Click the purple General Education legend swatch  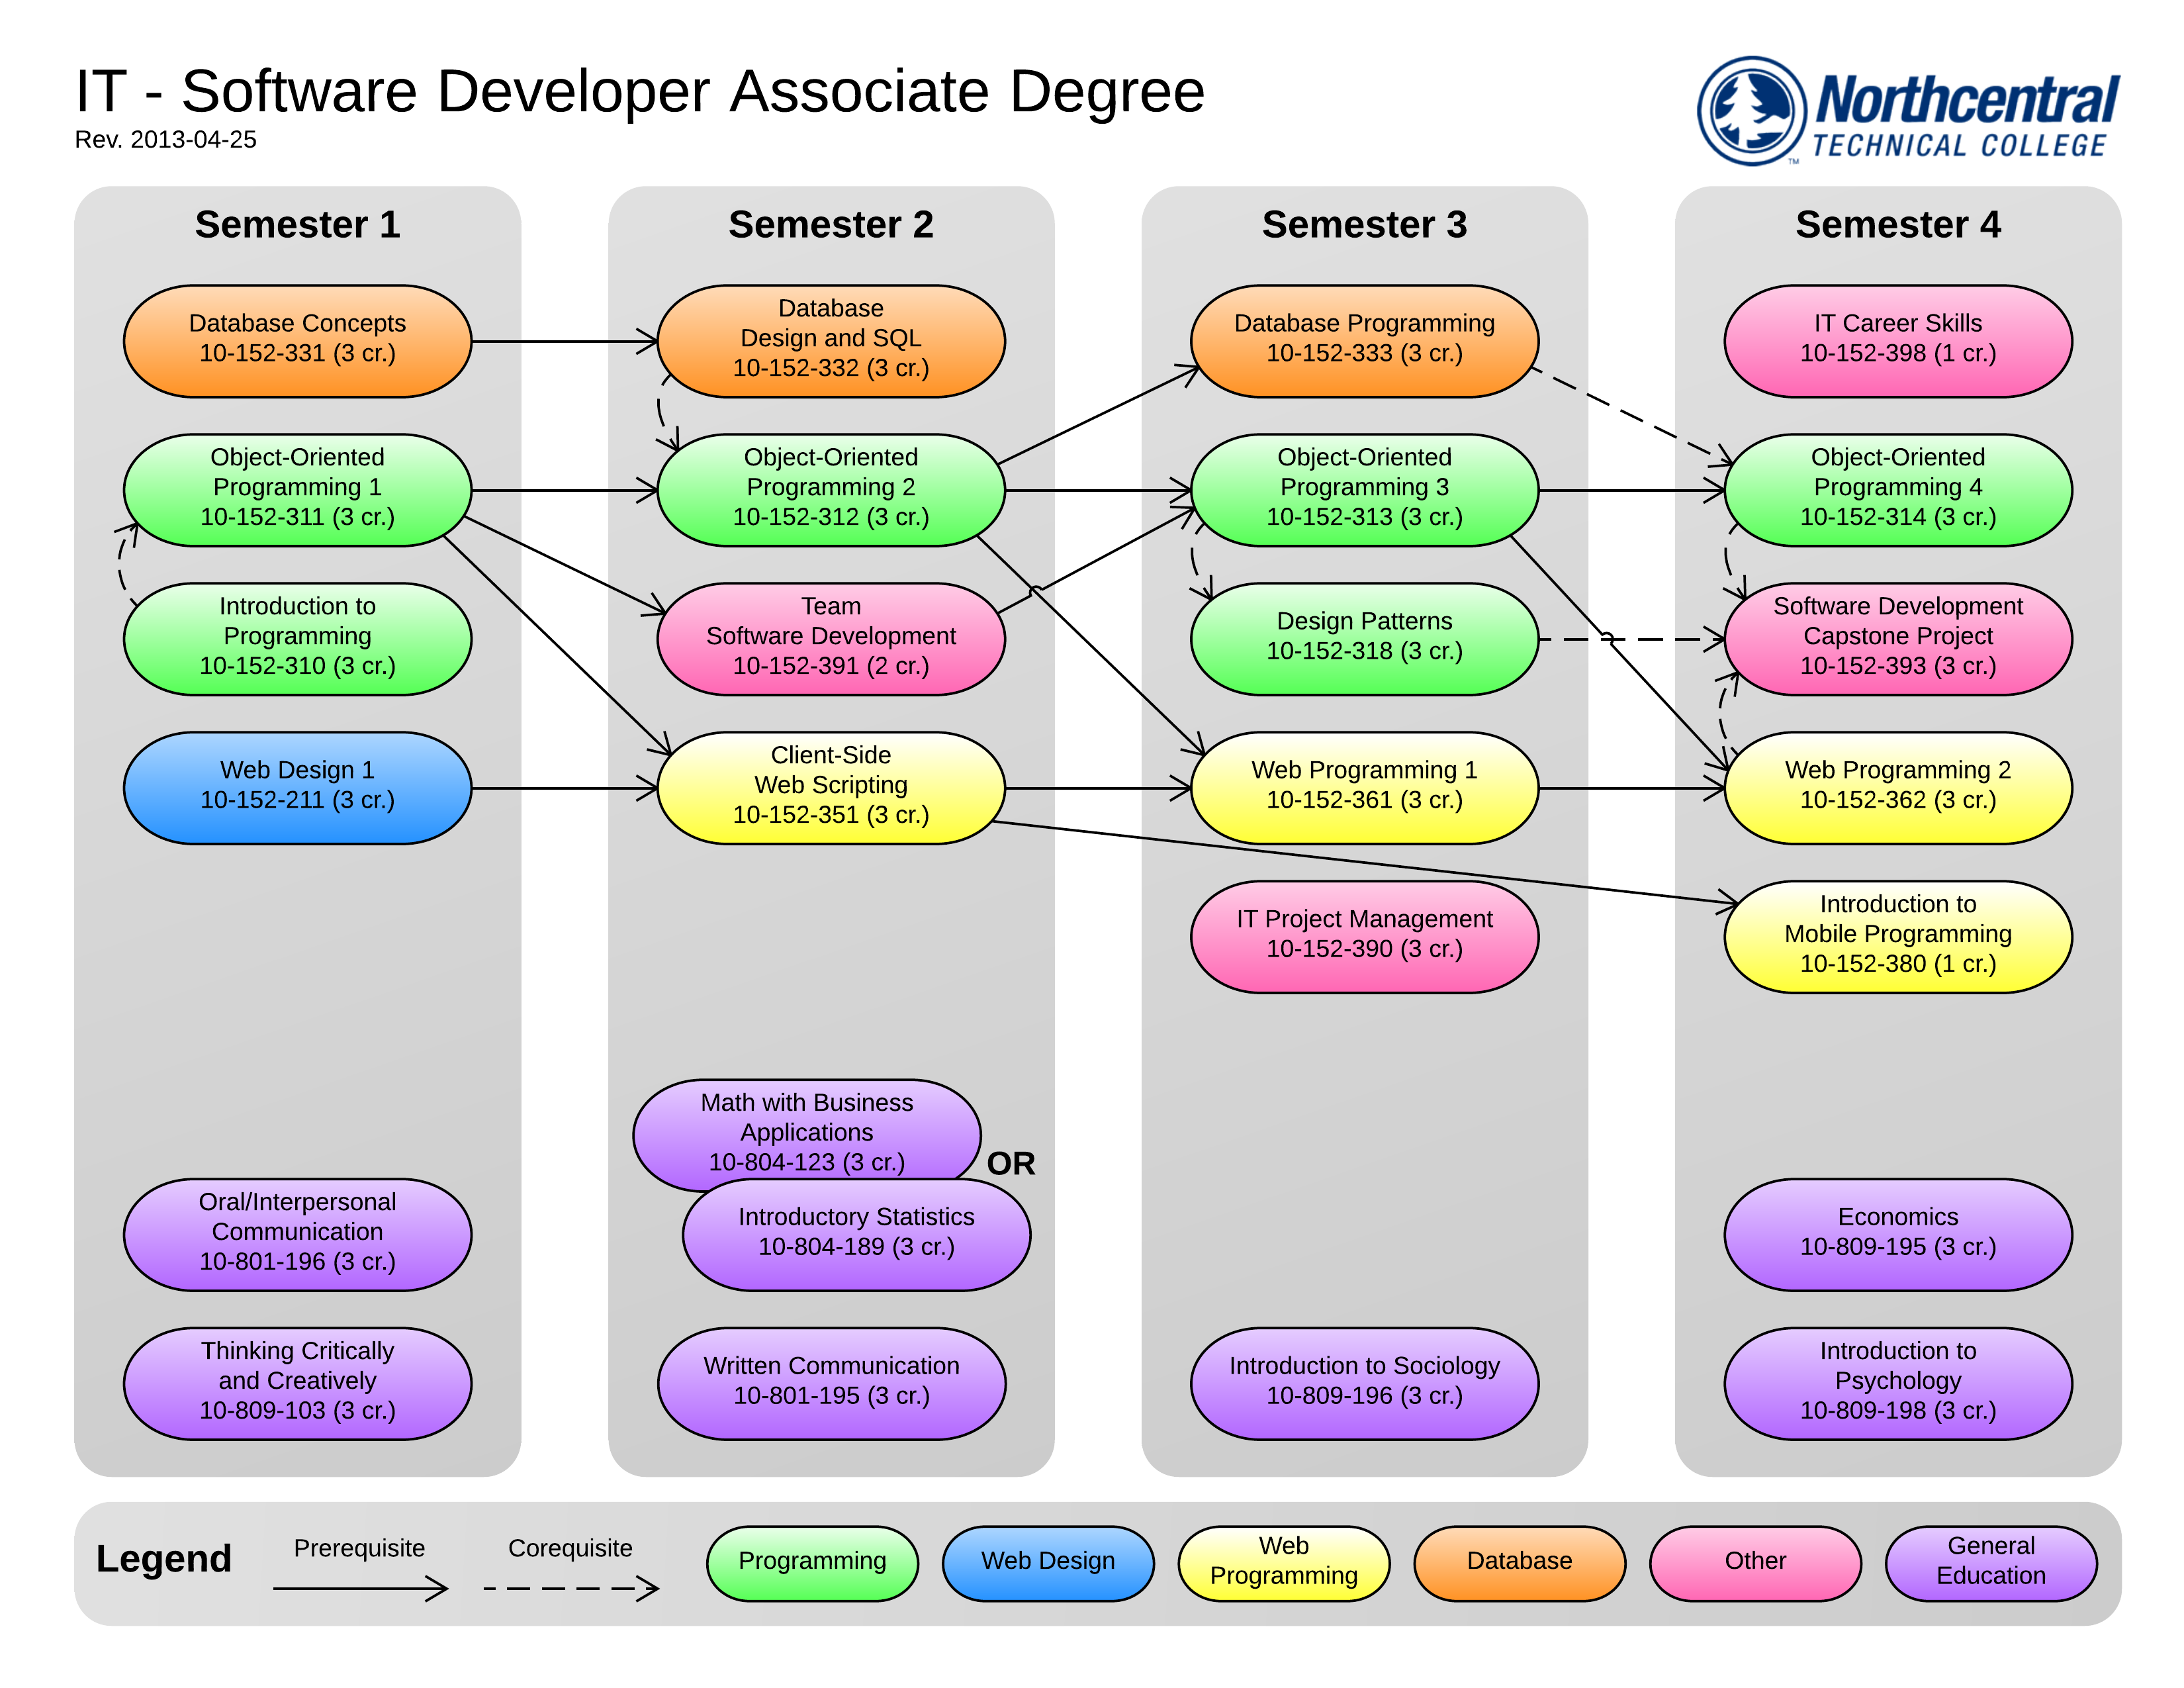(x=1990, y=1562)
